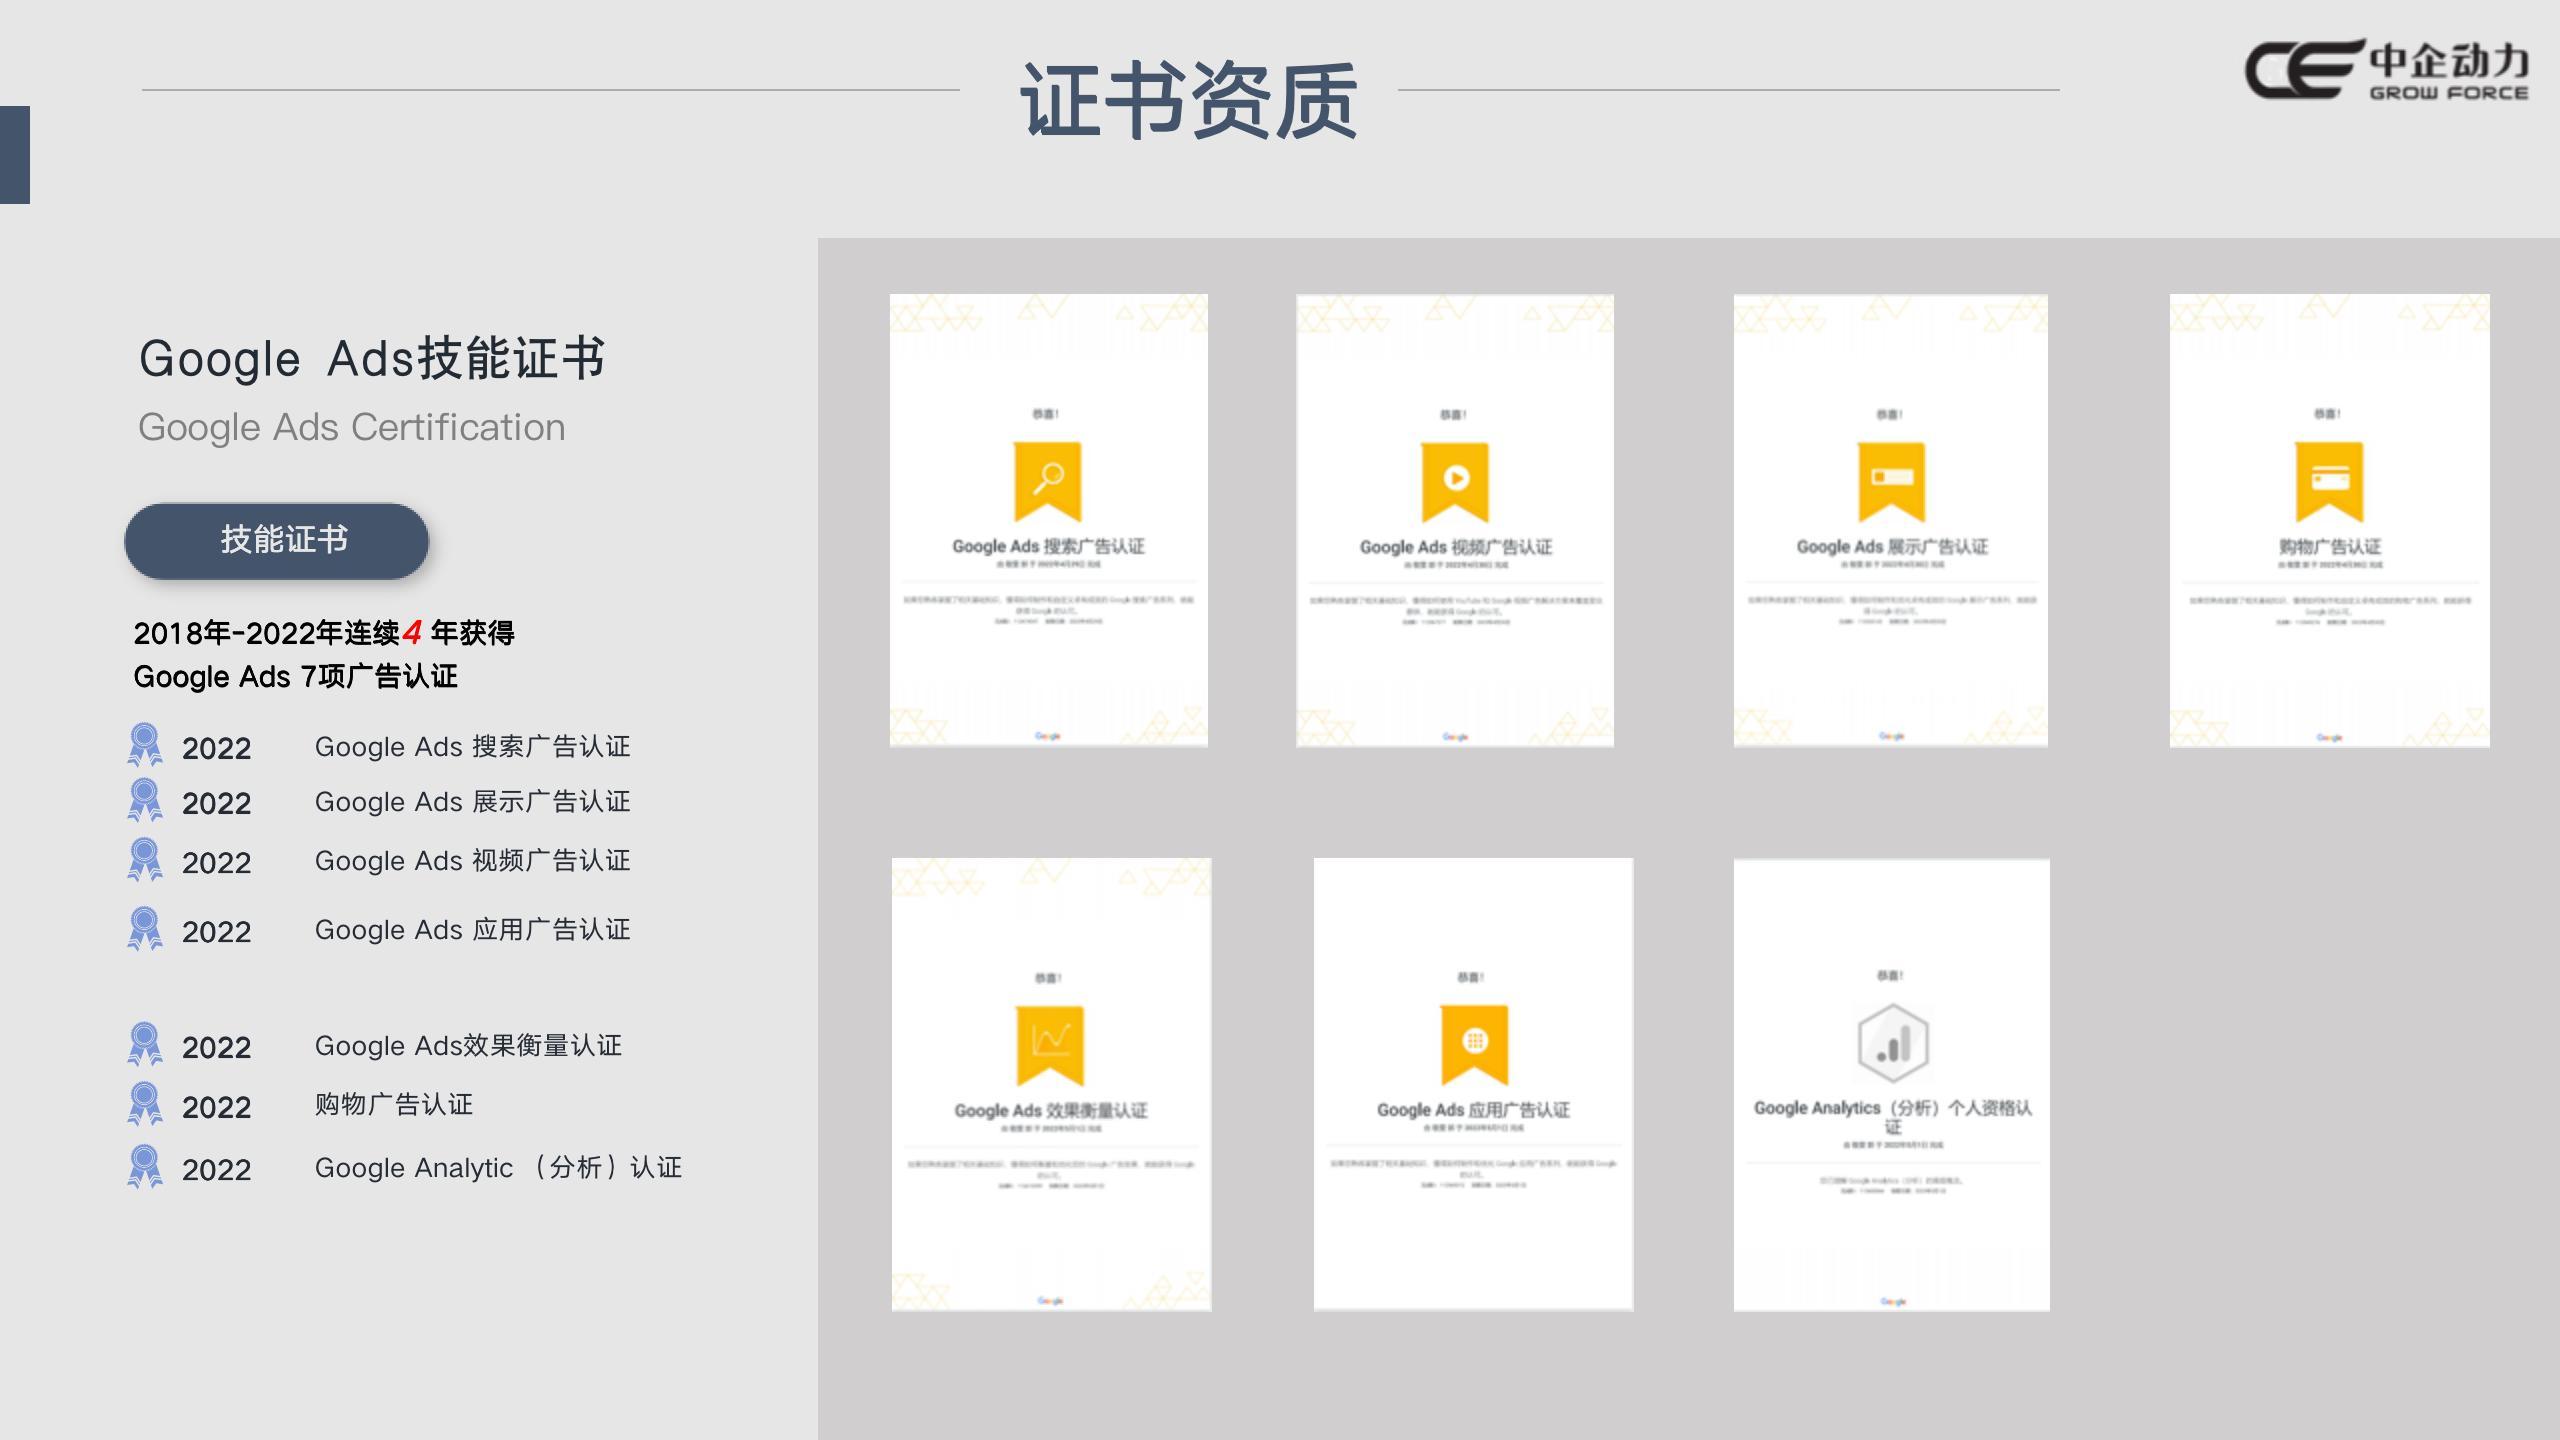
Task: Select the text Google Ads 展示广告认证 in list
Action: click(472, 802)
